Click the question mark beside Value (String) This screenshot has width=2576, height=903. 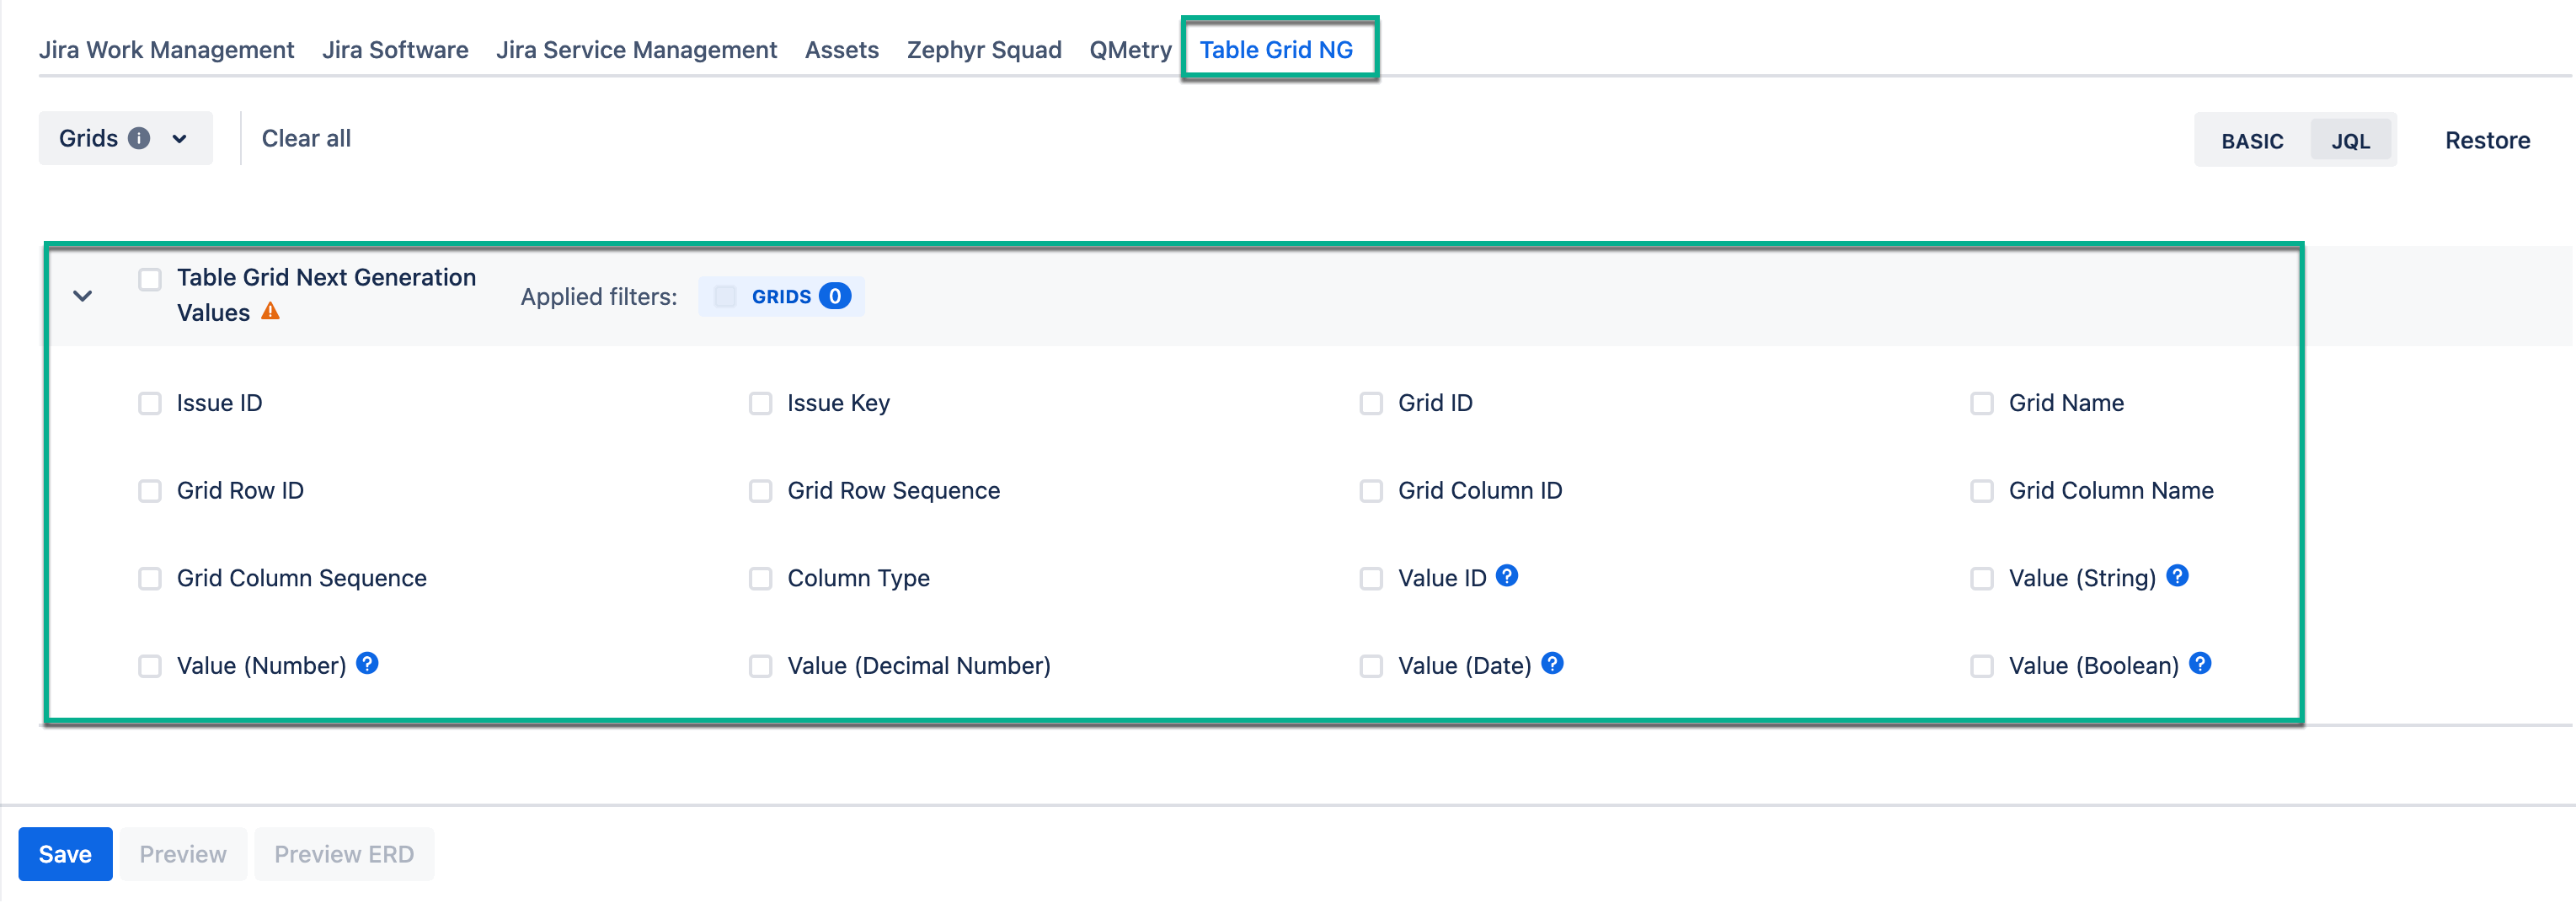[x=2176, y=576]
